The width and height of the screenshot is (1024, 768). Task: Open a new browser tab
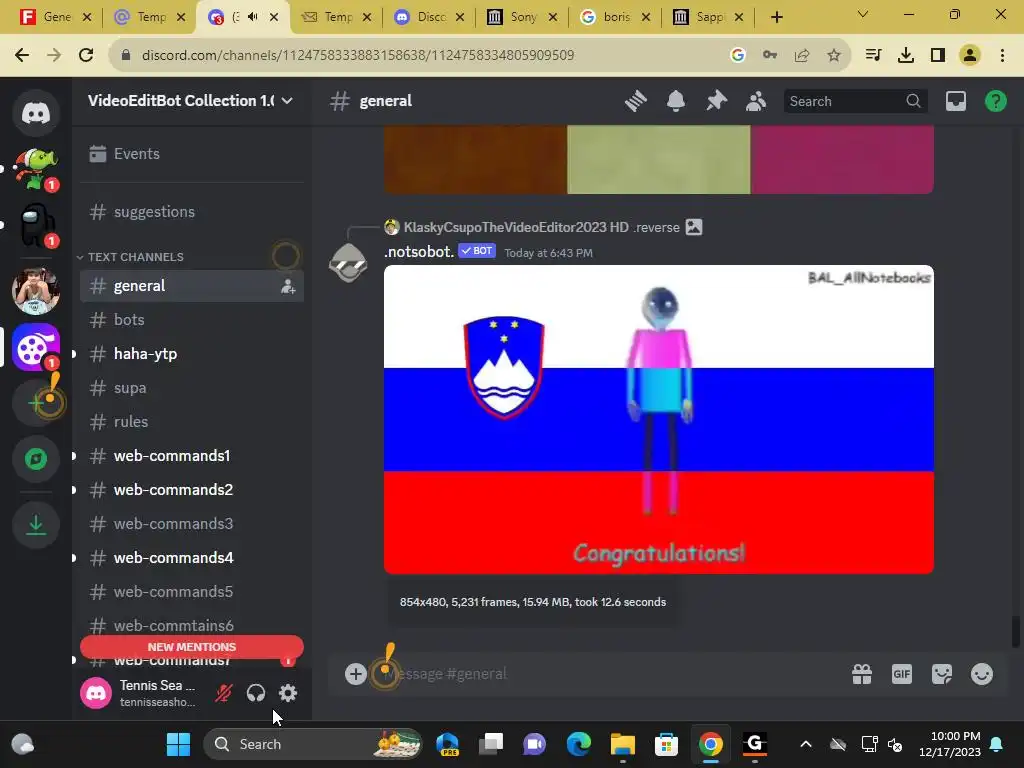tap(776, 17)
